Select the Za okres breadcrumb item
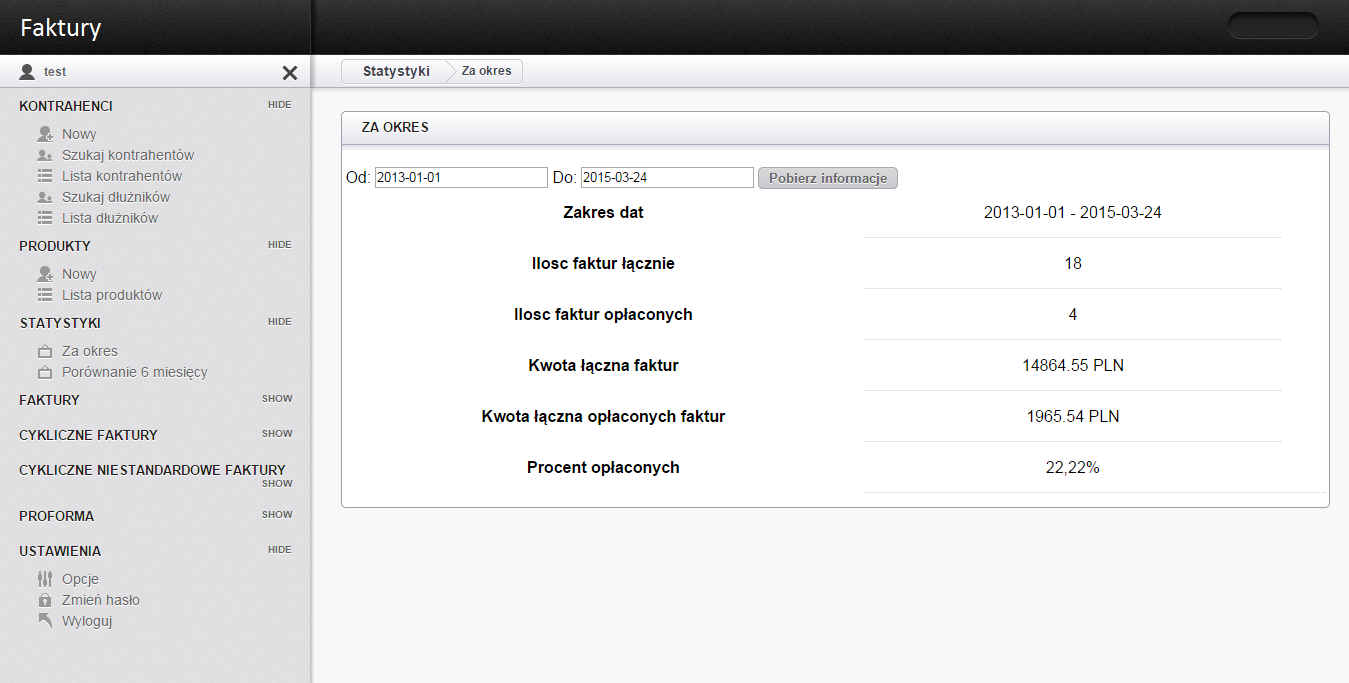Image resolution: width=1349 pixels, height=683 pixels. [x=486, y=72]
